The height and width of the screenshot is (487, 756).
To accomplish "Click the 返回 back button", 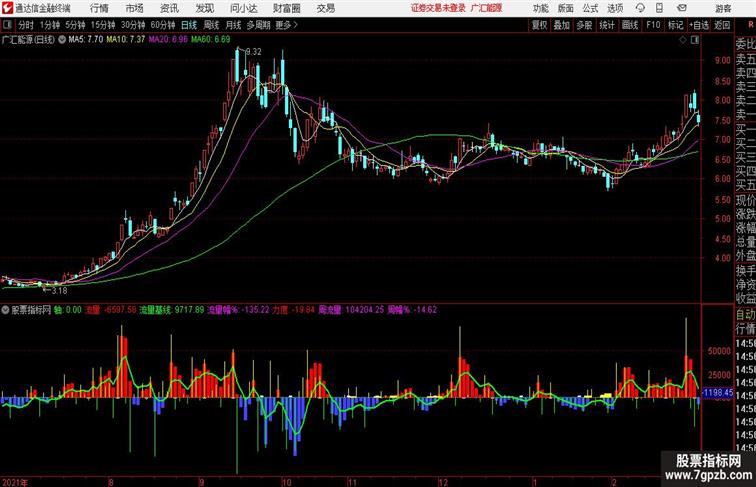I will coord(722,25).
